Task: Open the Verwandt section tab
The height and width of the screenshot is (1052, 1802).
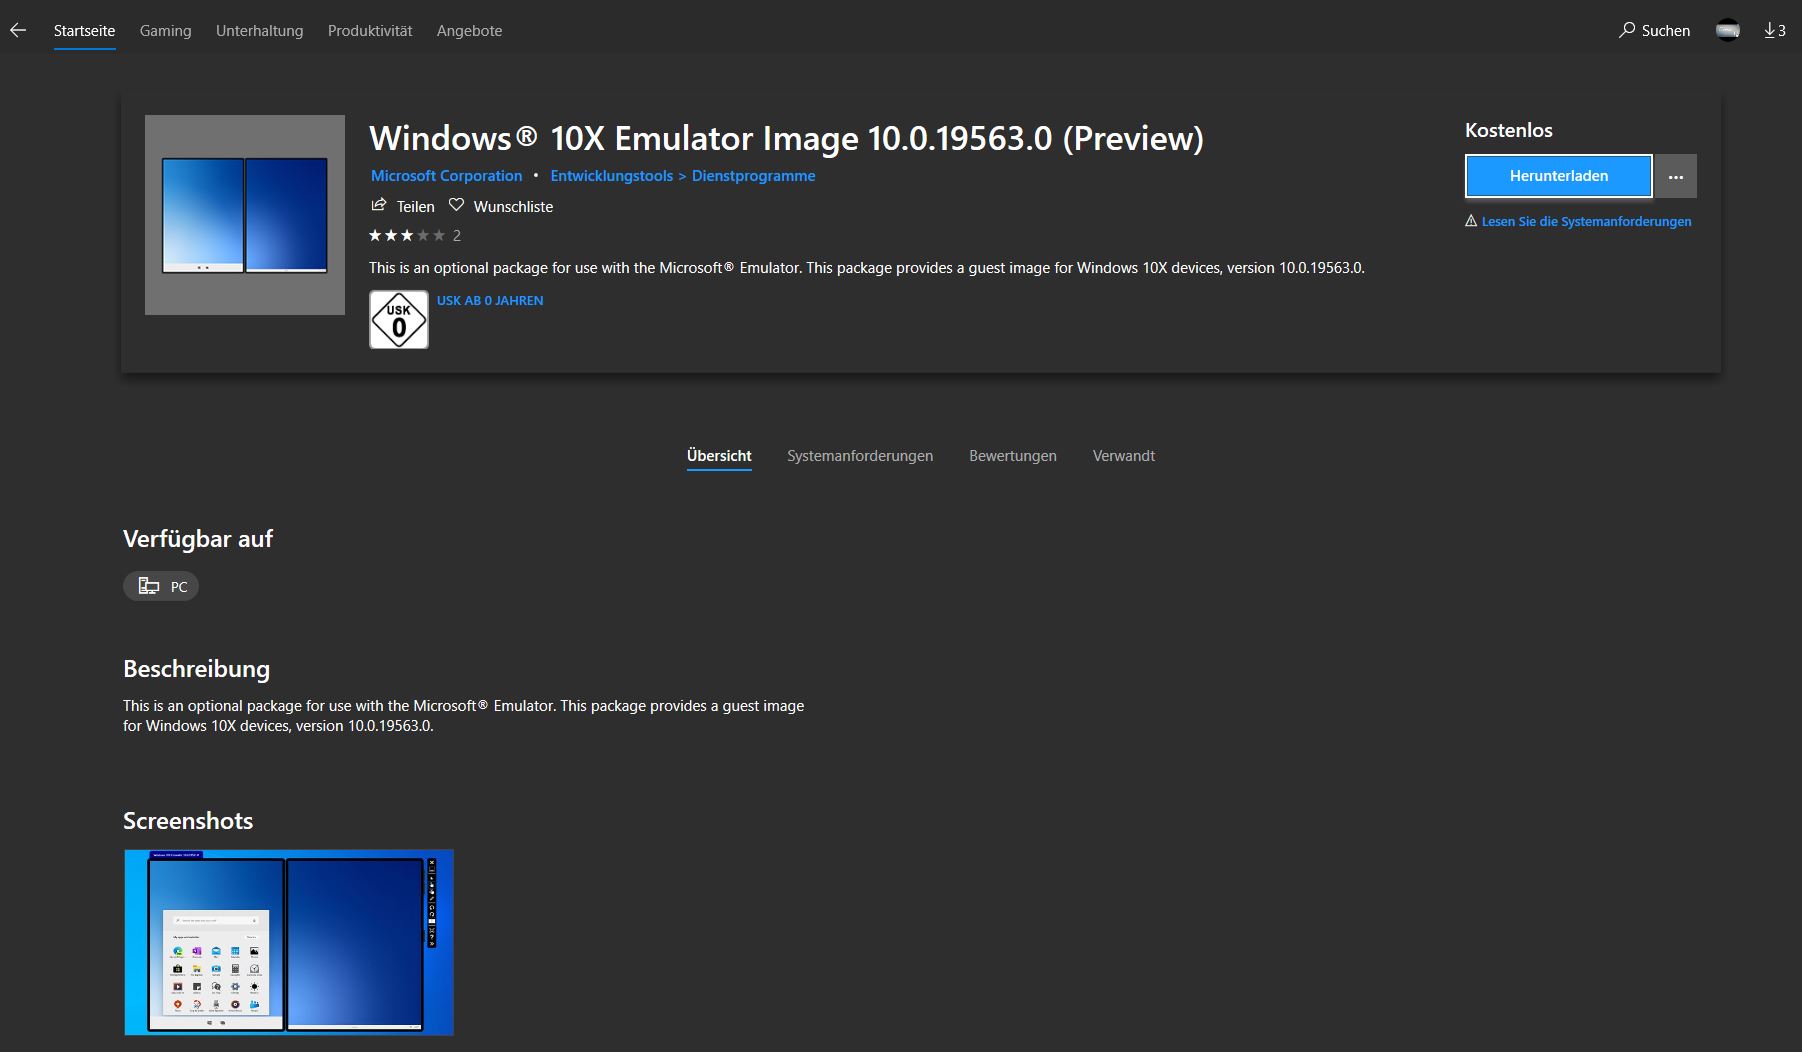Action: click(x=1124, y=456)
